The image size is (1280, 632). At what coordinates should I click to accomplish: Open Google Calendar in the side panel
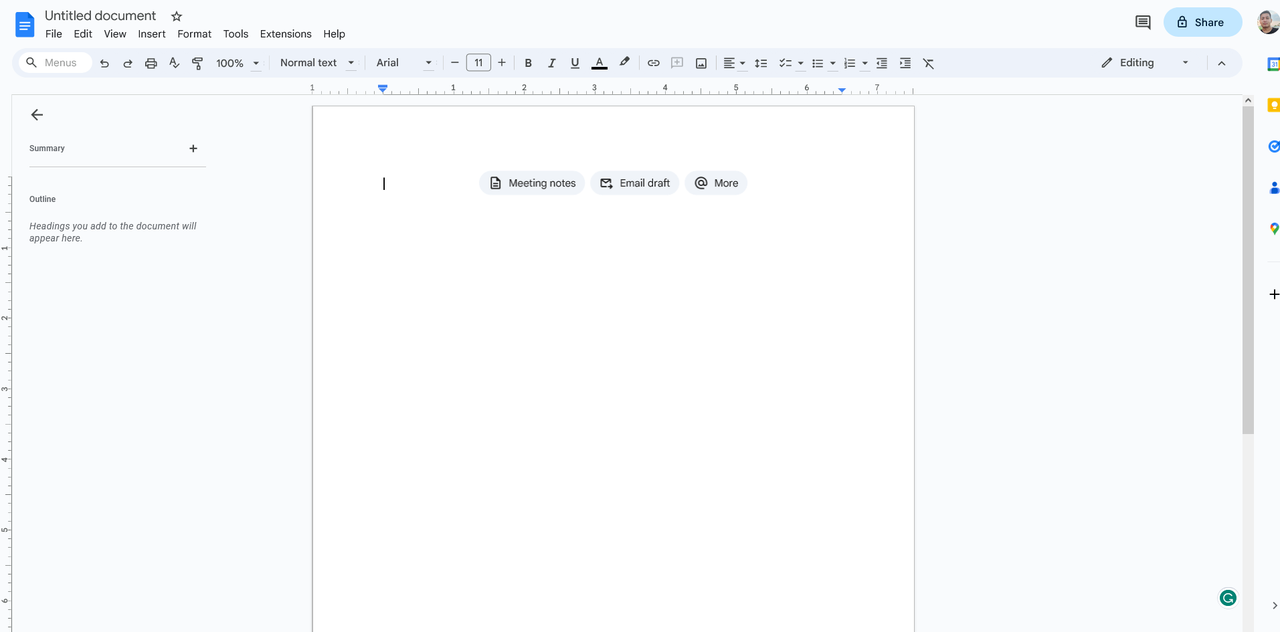click(x=1274, y=63)
